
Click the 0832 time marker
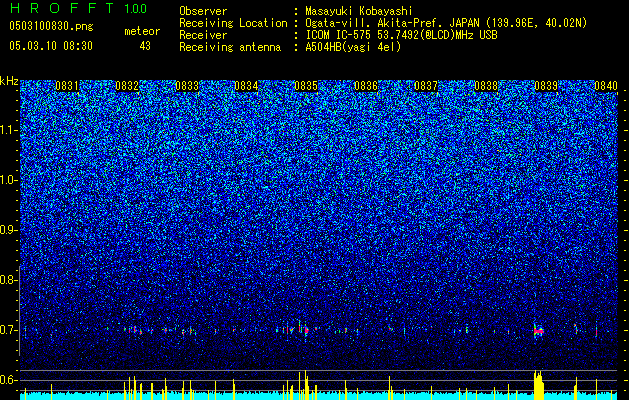coord(127,86)
